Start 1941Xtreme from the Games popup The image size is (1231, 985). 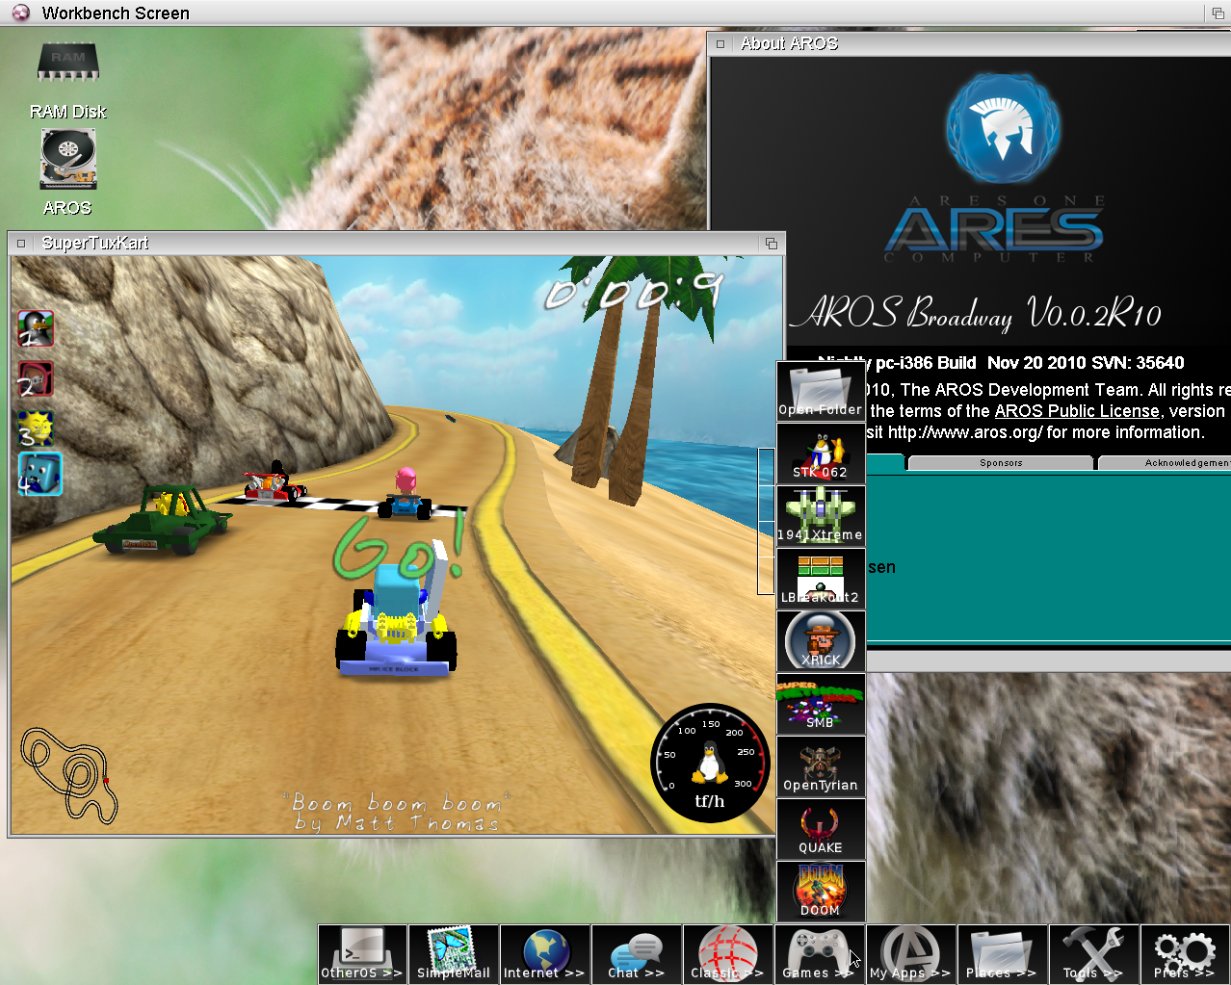click(821, 516)
